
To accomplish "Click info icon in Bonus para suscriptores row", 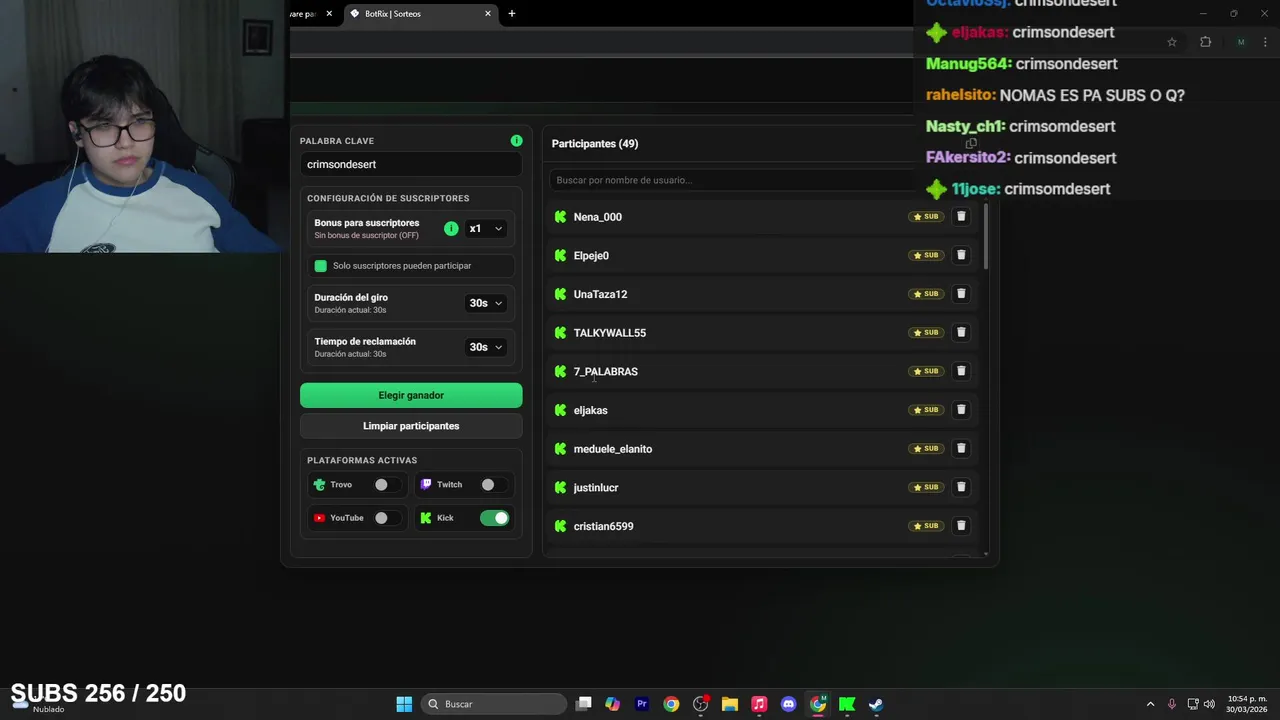I will 451,229.
